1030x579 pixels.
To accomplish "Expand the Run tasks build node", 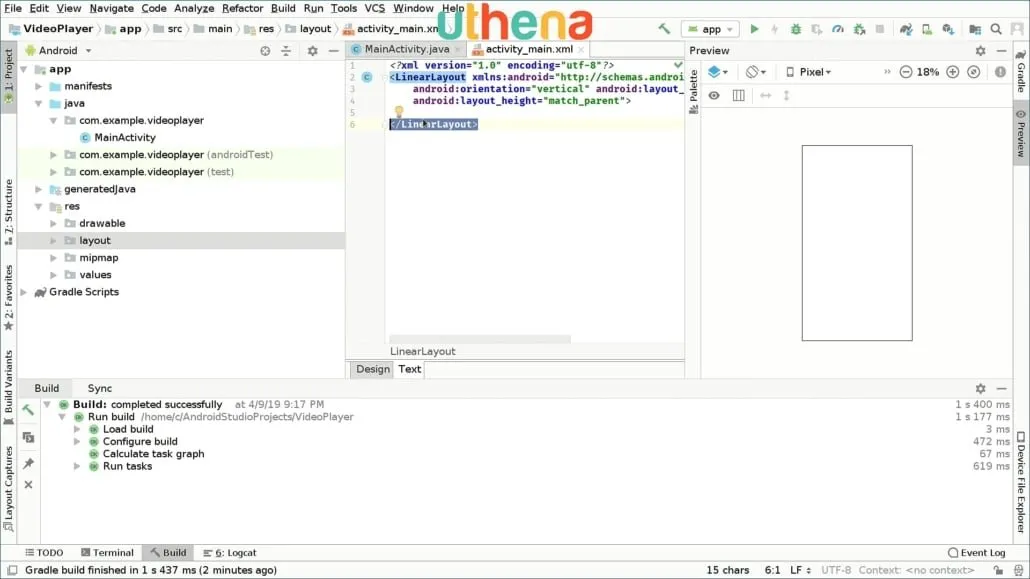I will (x=77, y=466).
